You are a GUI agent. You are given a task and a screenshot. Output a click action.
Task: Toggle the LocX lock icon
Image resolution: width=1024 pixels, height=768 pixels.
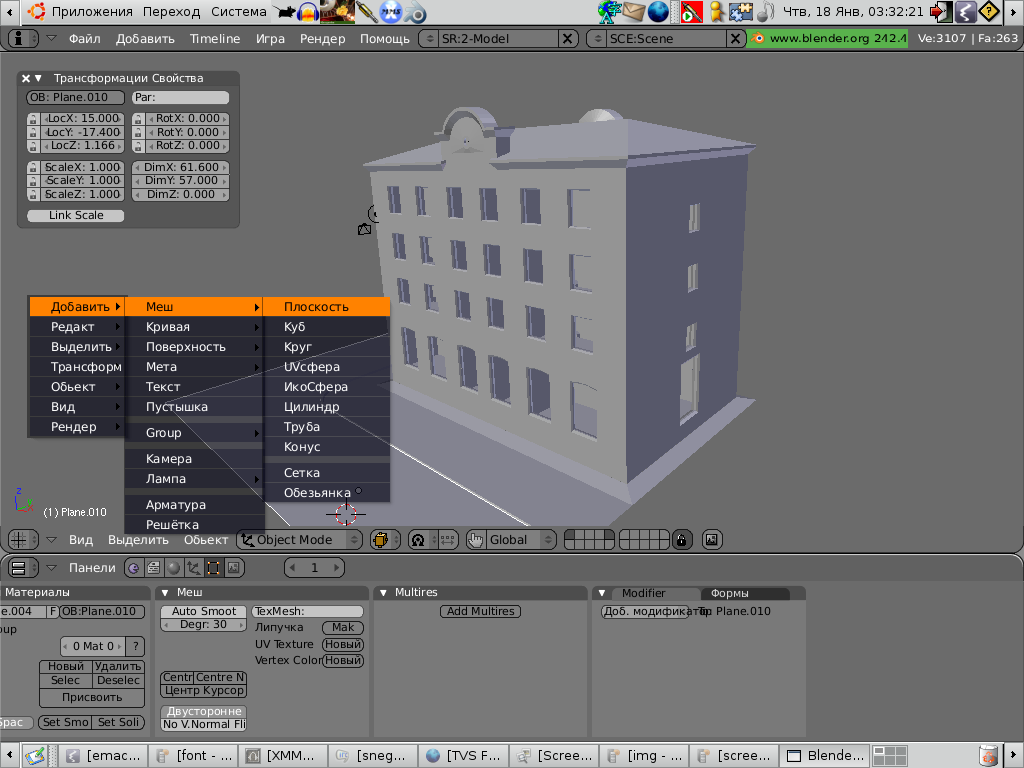point(33,119)
